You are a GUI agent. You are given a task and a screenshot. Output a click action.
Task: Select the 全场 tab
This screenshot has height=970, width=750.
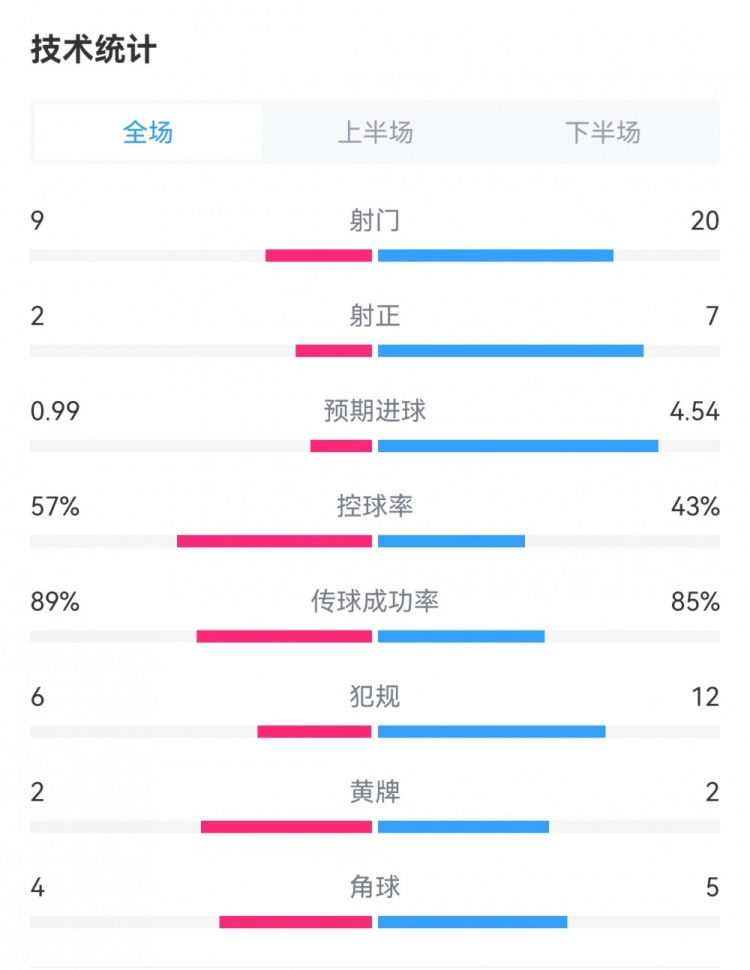click(x=148, y=132)
